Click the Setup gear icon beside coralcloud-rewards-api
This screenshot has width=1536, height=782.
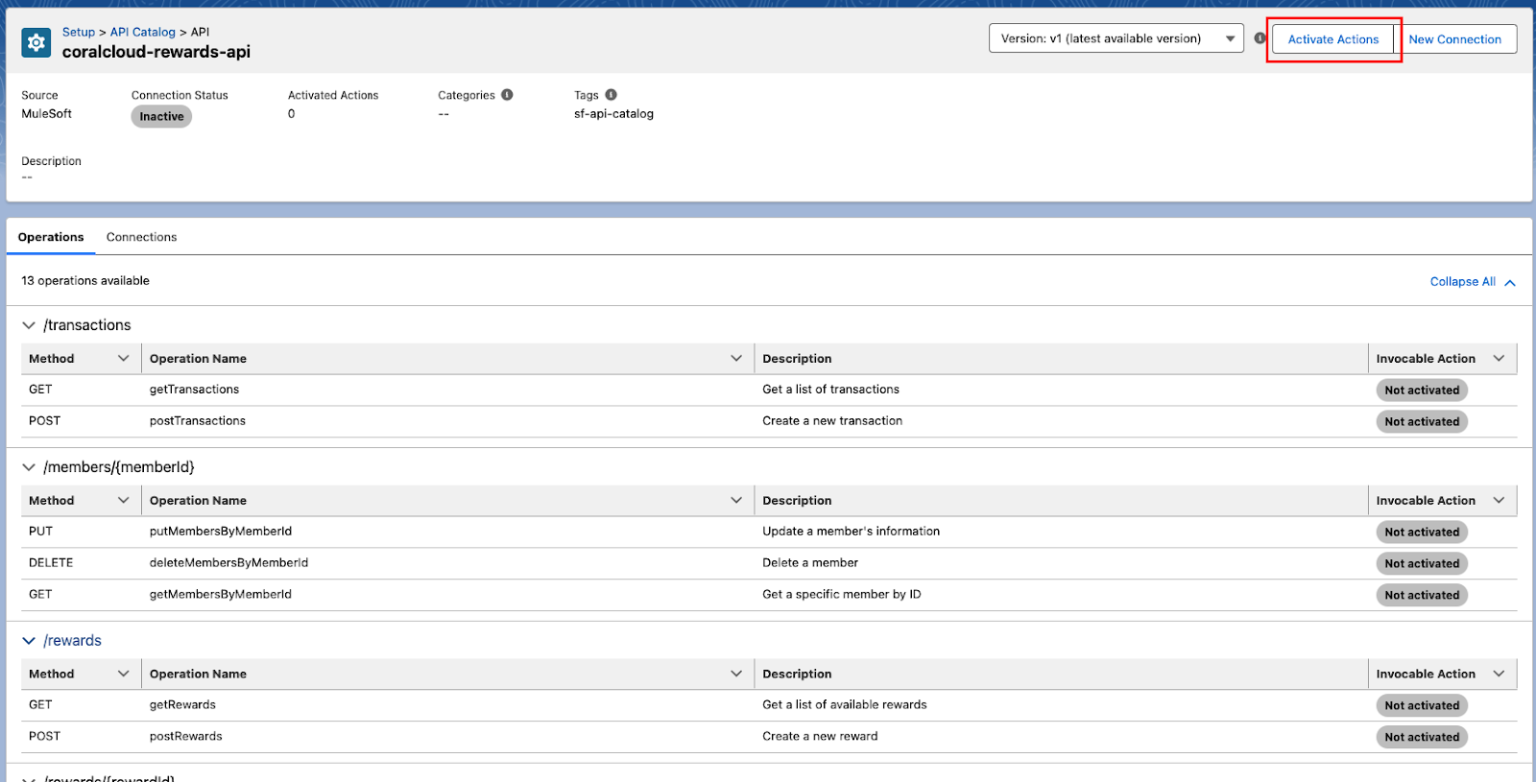coord(35,40)
